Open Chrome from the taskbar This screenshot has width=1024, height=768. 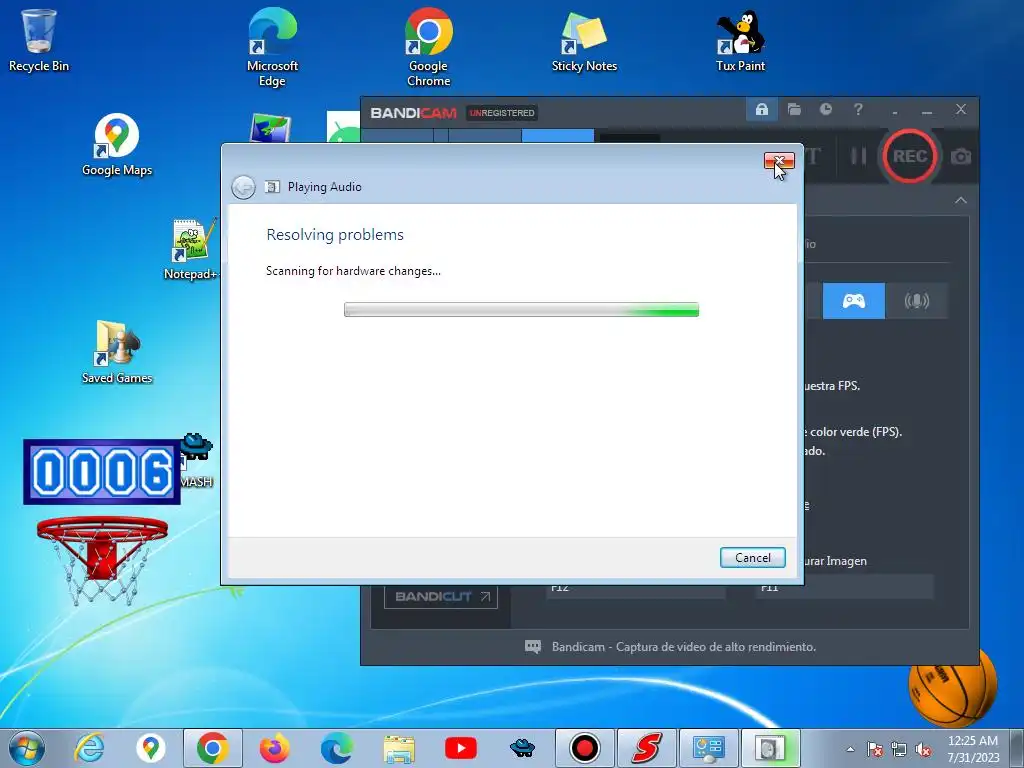click(212, 748)
